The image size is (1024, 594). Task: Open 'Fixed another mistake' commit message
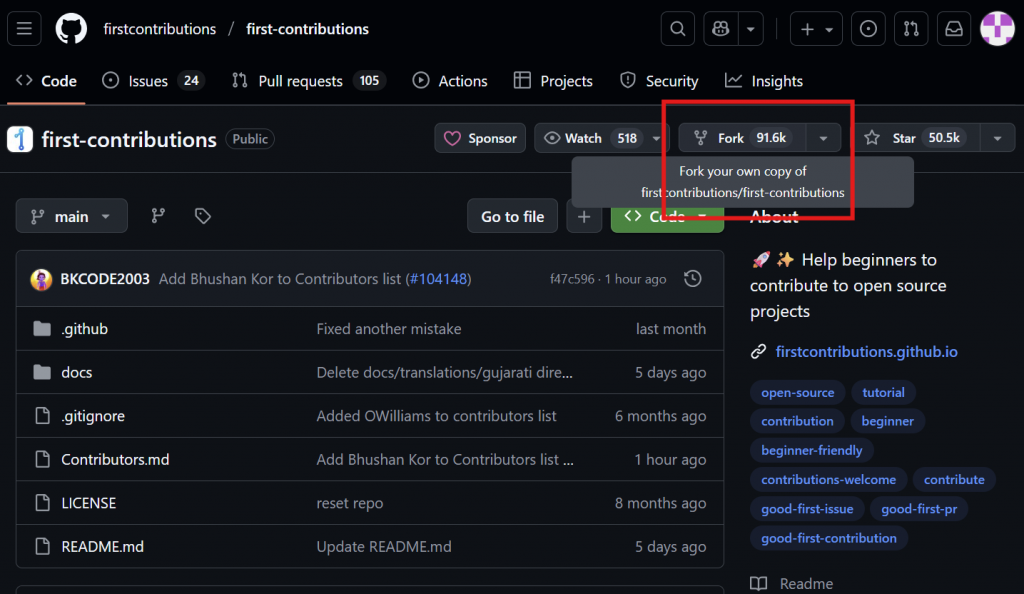click(x=389, y=329)
